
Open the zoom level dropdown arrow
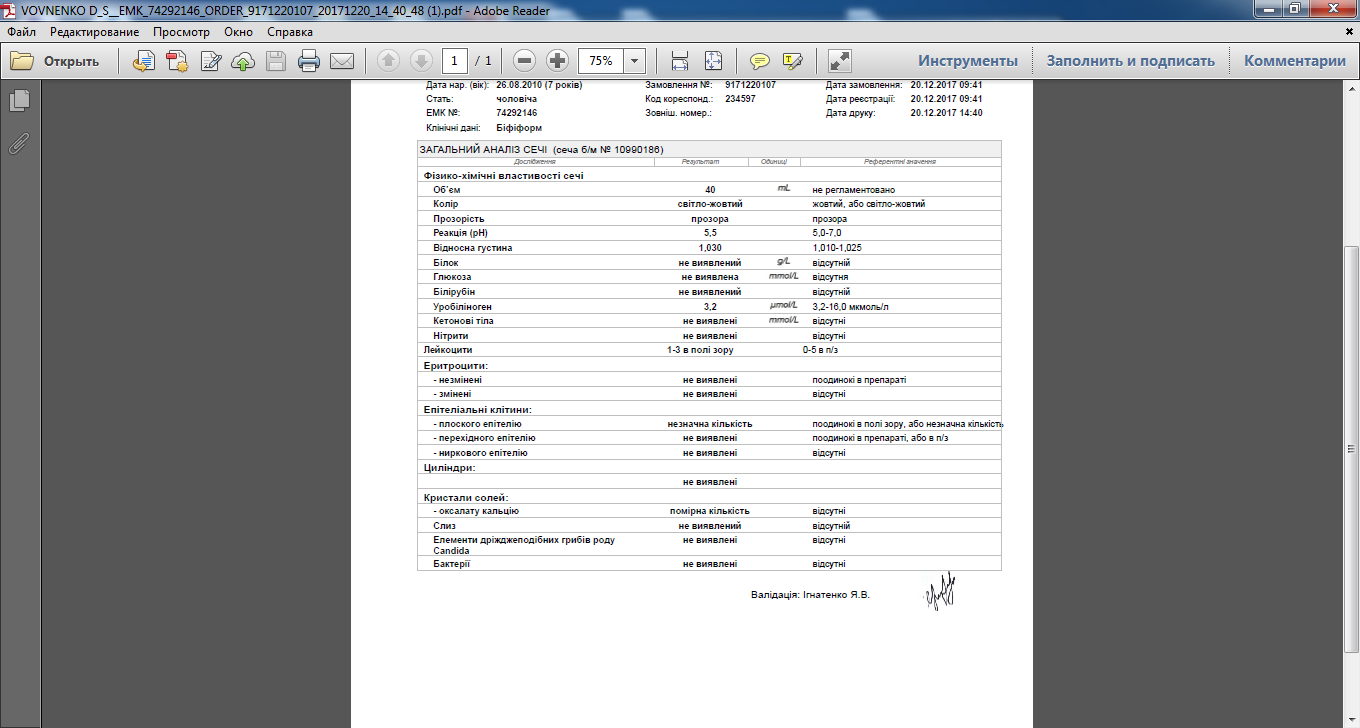(634, 61)
